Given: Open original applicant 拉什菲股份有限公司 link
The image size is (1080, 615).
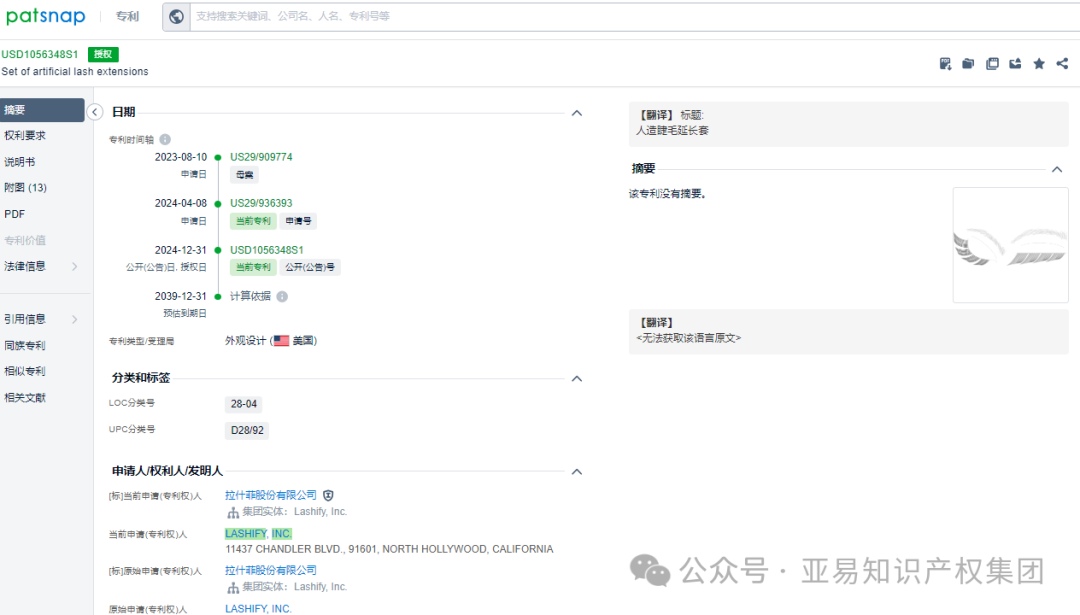Looking at the screenshot, I should 271,570.
